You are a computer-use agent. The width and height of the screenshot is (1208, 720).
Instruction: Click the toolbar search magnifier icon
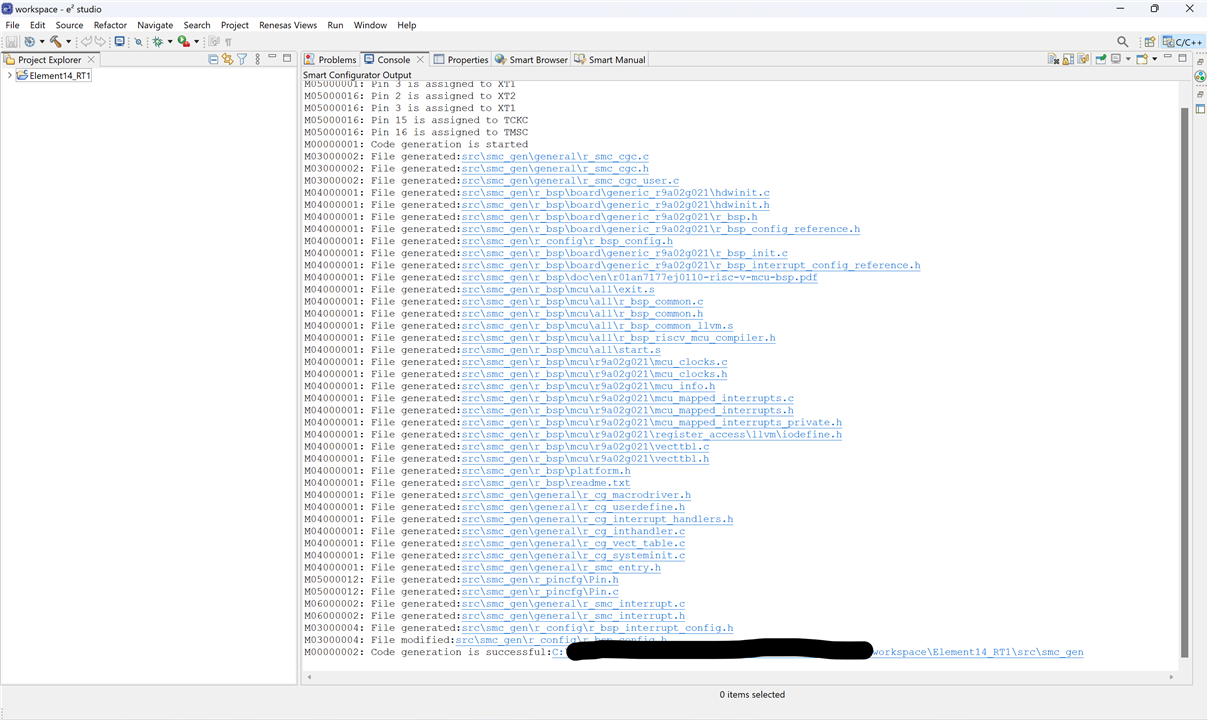[x=1122, y=42]
